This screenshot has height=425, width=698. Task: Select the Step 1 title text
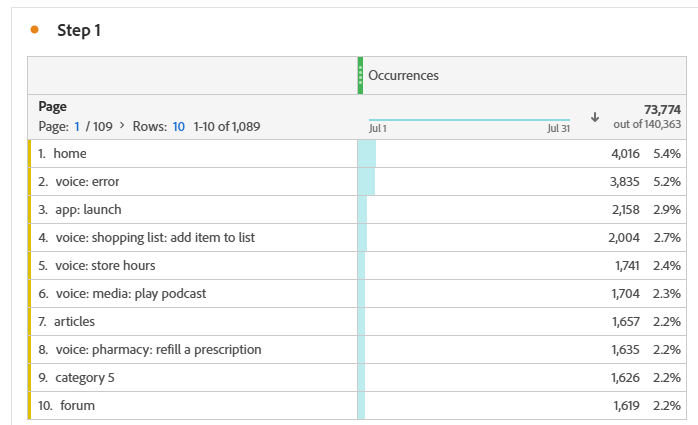pyautogui.click(x=79, y=31)
